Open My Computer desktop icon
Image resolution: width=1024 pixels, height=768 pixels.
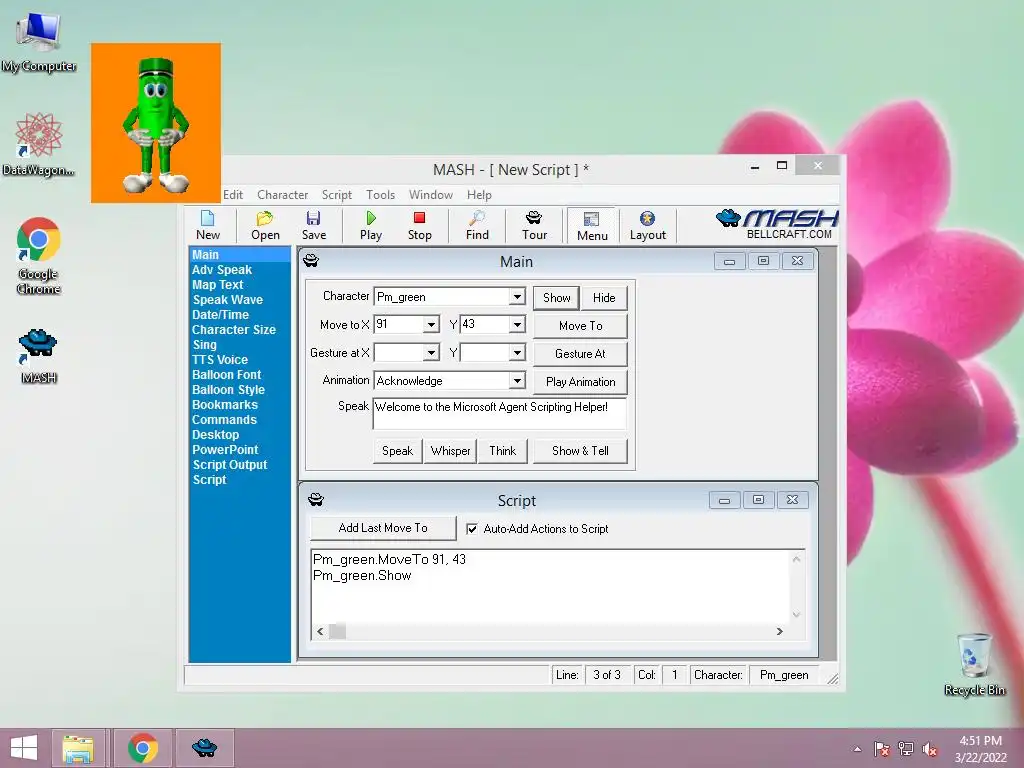(x=39, y=42)
